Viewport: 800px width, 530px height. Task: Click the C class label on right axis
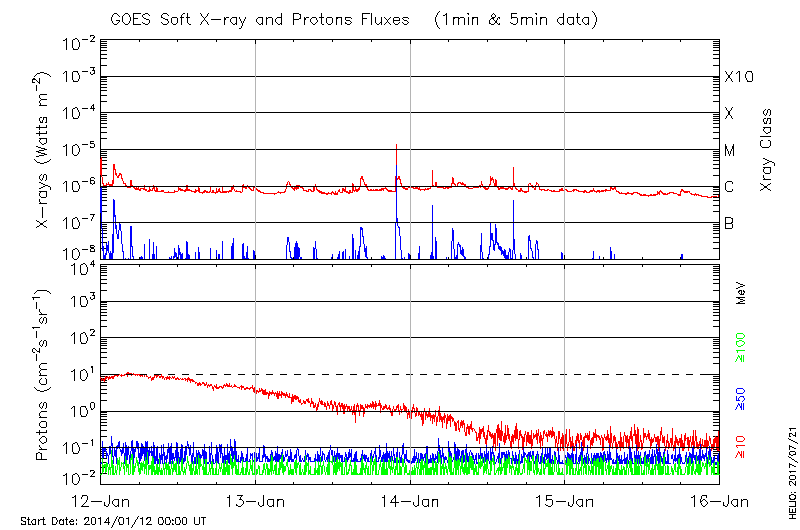pyautogui.click(x=729, y=188)
